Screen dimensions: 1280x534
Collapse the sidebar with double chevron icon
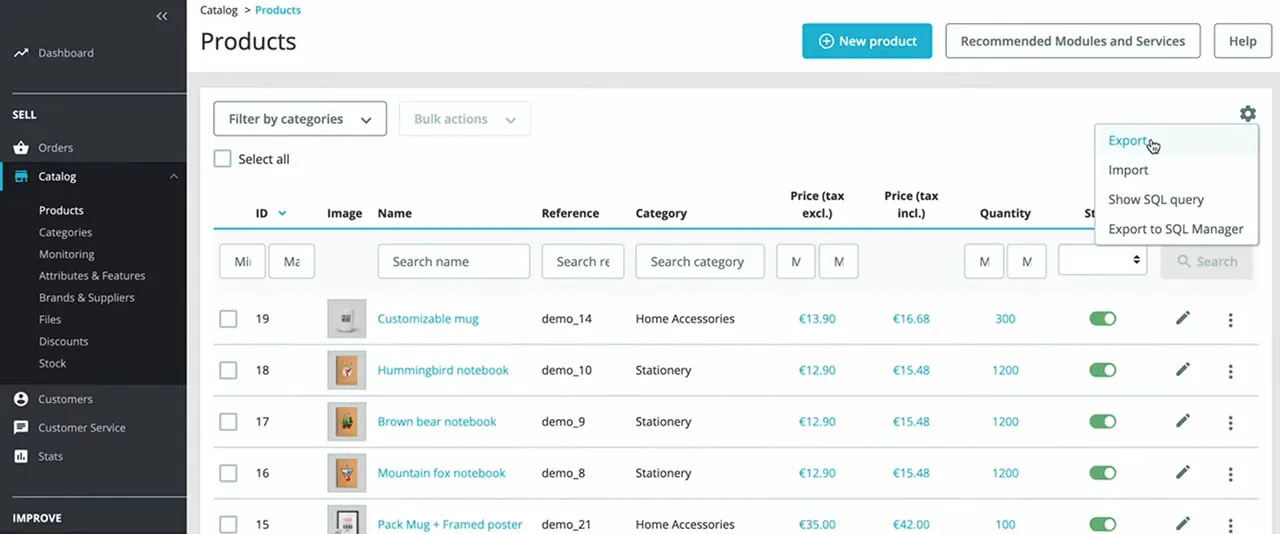[162, 16]
